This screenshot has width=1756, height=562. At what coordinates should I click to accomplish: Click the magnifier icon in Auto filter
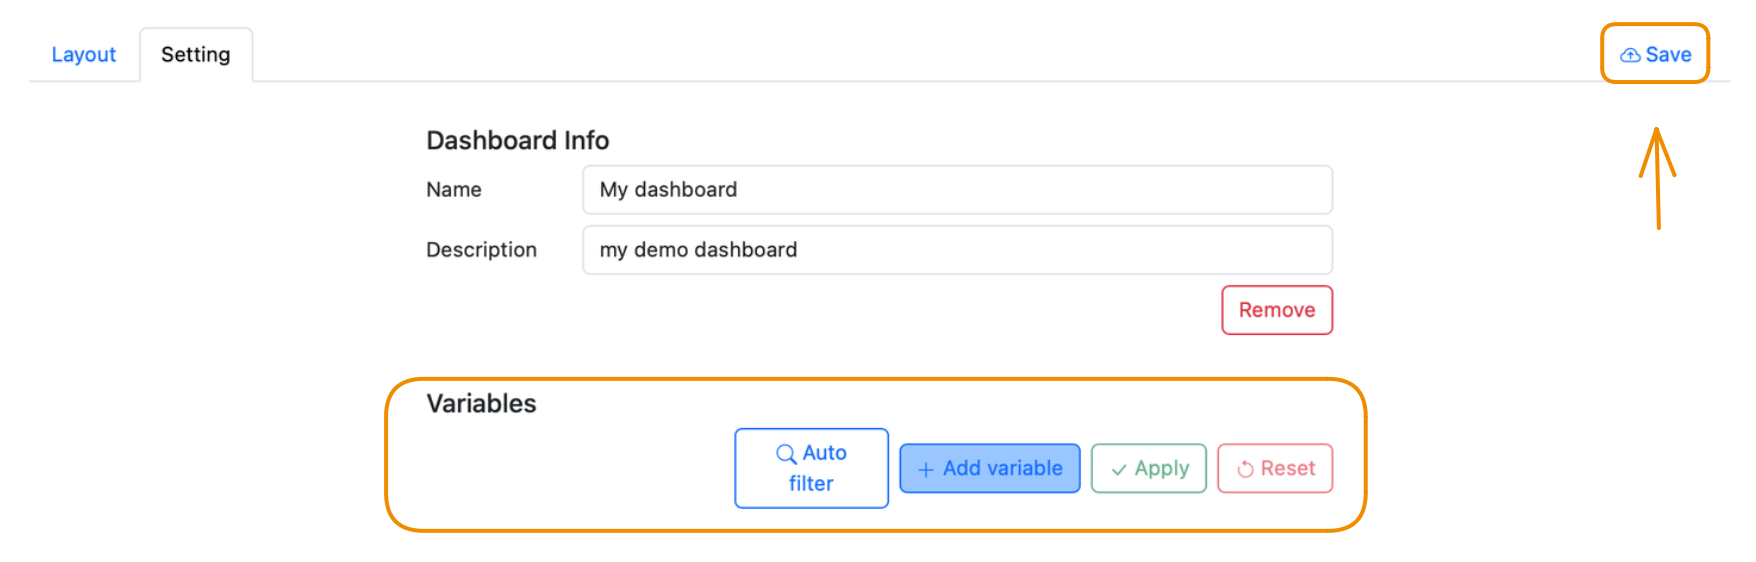point(786,454)
